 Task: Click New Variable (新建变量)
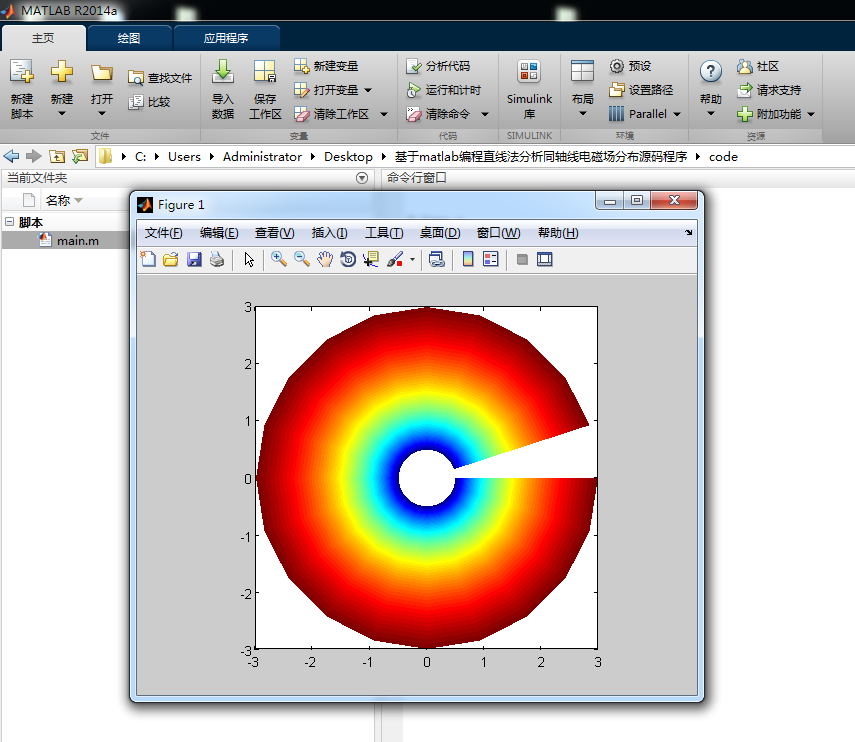pyautogui.click(x=326, y=66)
